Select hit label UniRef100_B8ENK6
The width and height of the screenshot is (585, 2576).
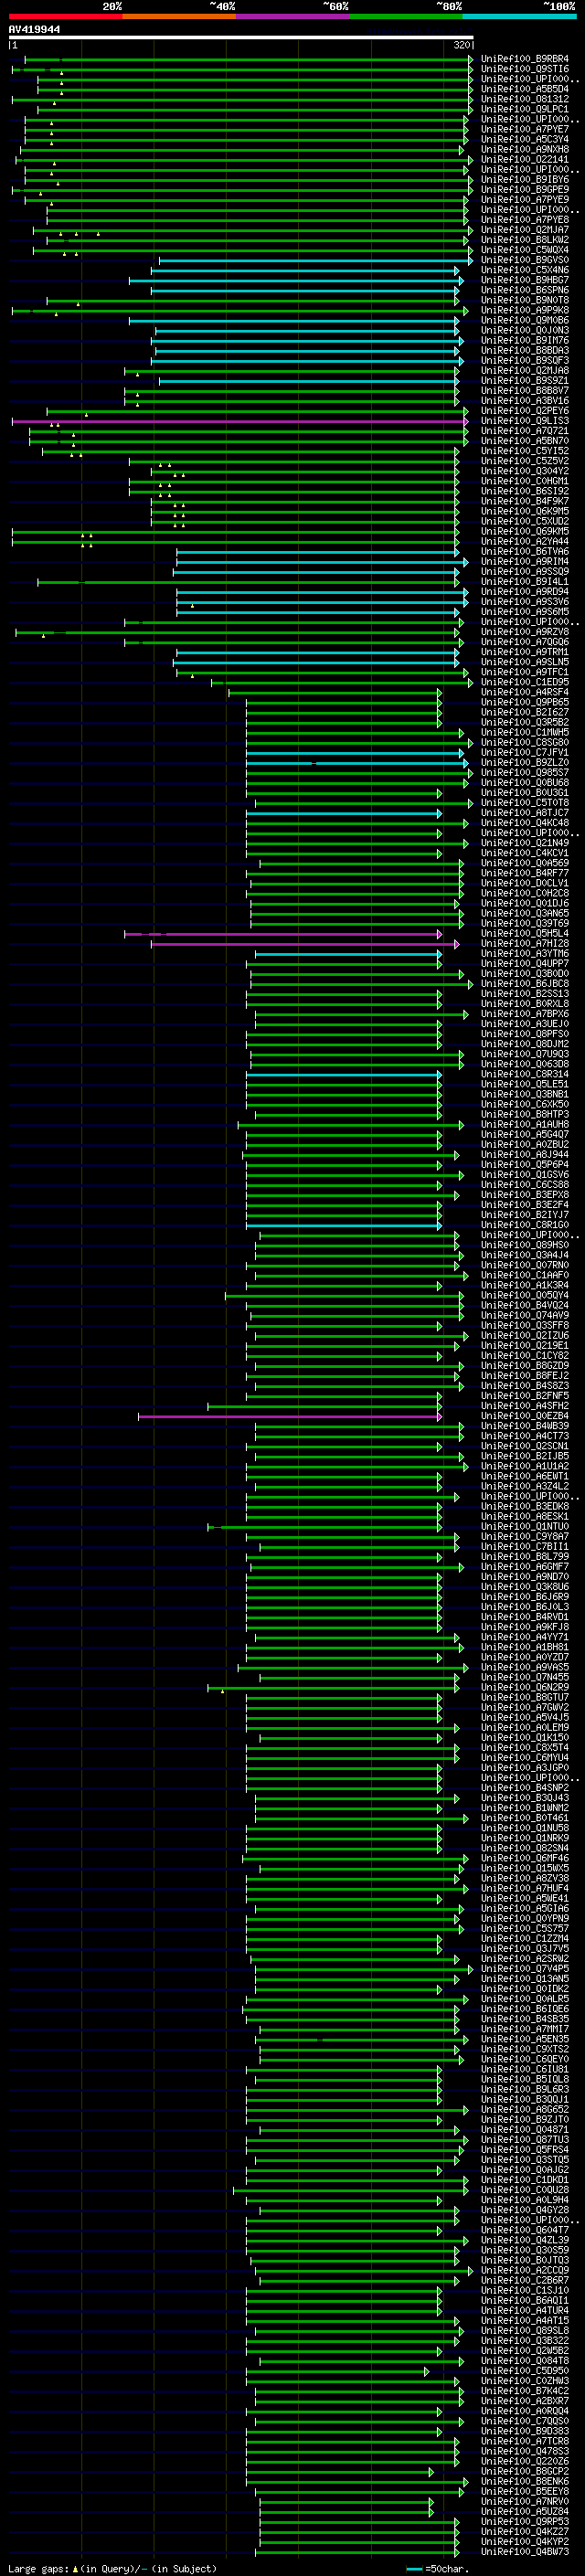click(x=525, y=2481)
